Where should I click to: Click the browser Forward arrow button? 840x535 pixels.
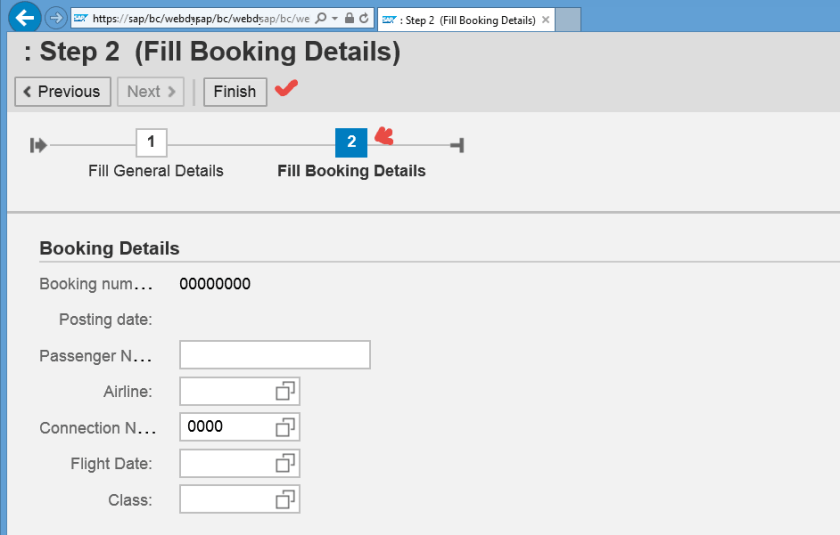click(56, 18)
